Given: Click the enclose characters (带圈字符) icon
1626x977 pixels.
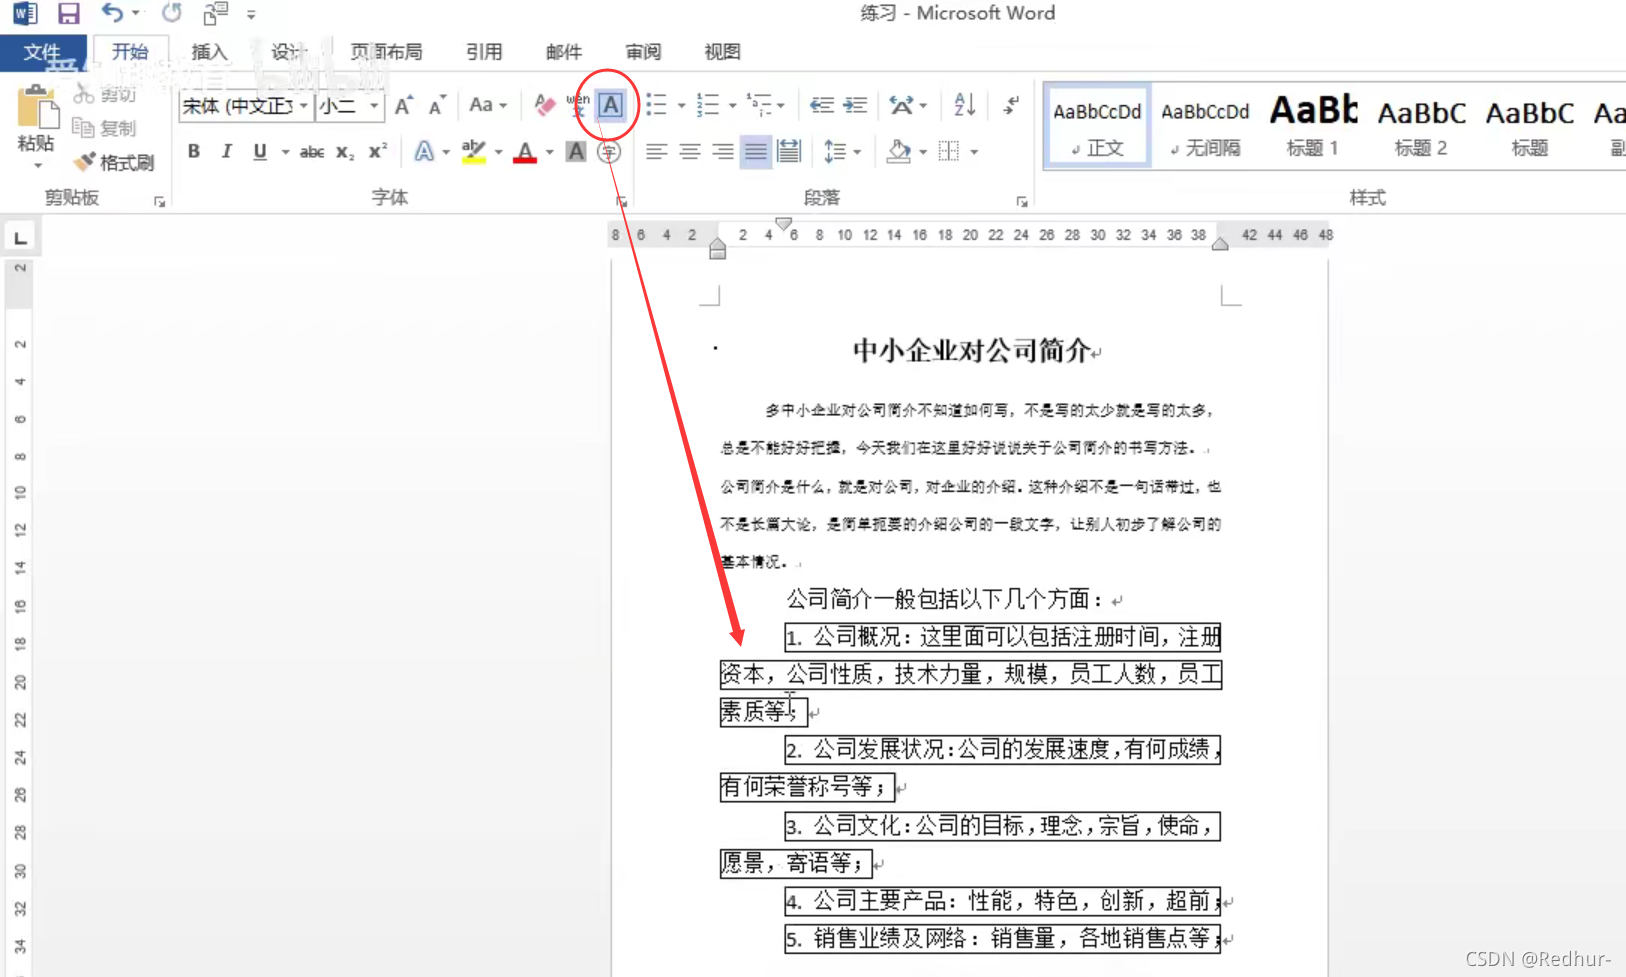Looking at the screenshot, I should 607,151.
